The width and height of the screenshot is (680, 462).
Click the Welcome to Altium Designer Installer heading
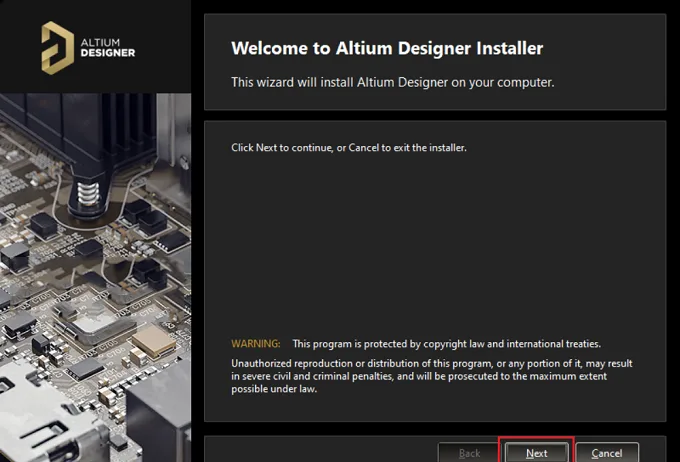[387, 48]
